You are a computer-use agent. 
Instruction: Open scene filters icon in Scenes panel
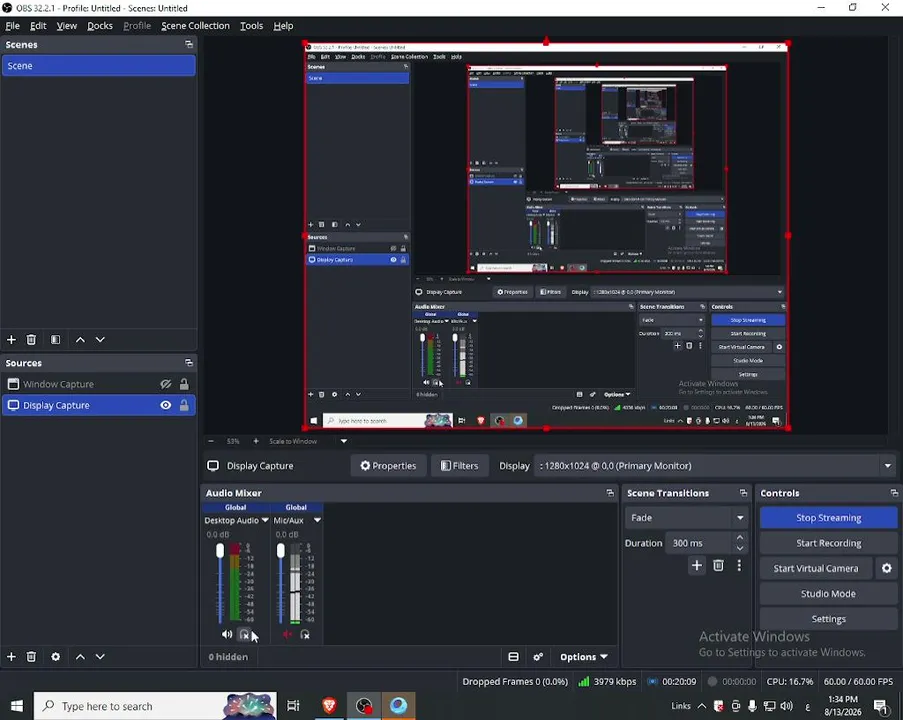click(55, 340)
